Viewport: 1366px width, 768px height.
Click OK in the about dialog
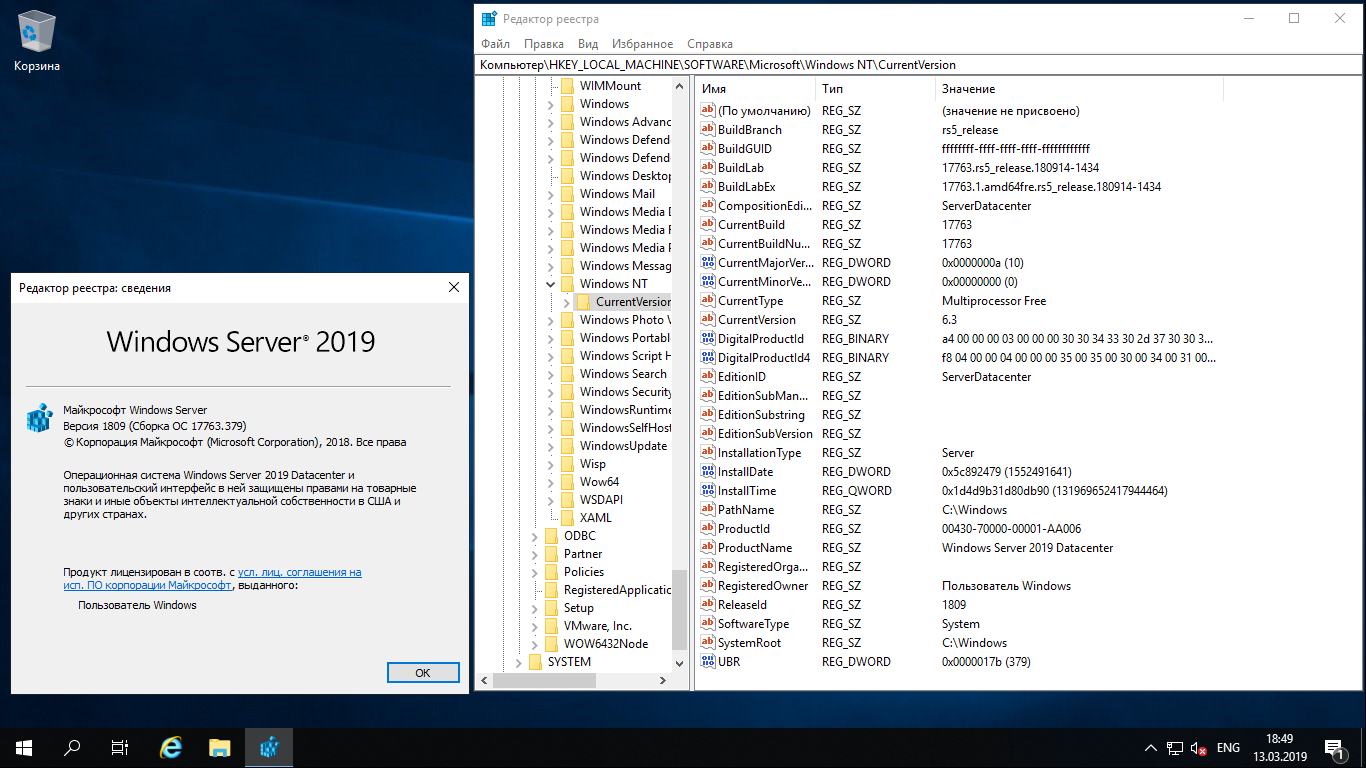pos(423,673)
